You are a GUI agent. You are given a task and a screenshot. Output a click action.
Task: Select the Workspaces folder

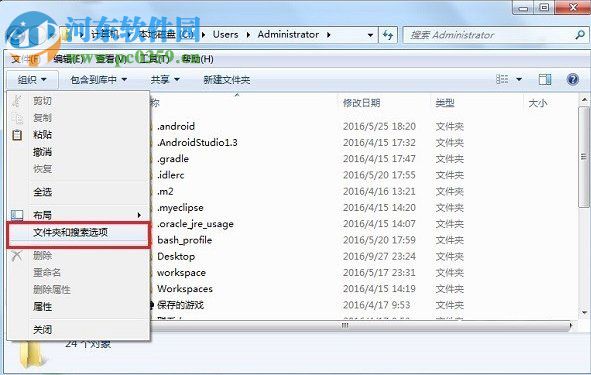pos(185,289)
